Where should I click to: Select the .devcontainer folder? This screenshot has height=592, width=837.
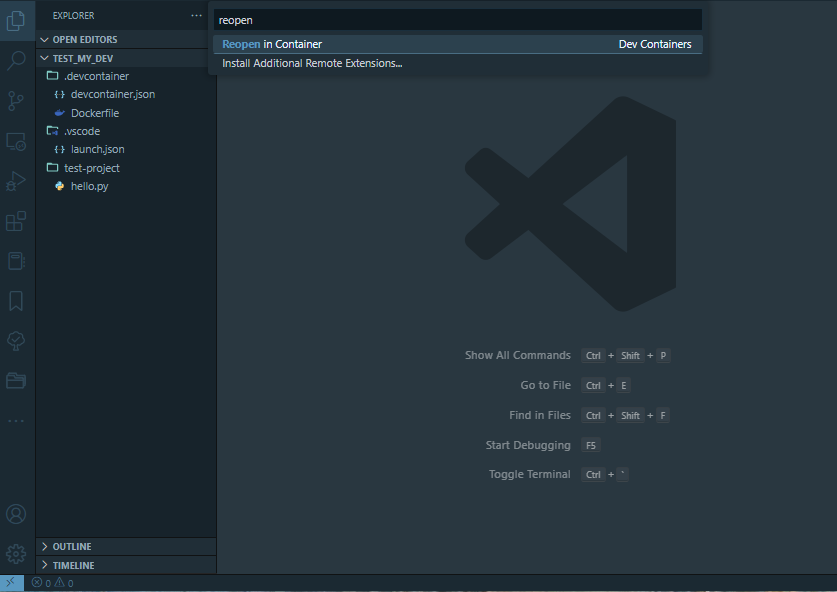pos(97,76)
